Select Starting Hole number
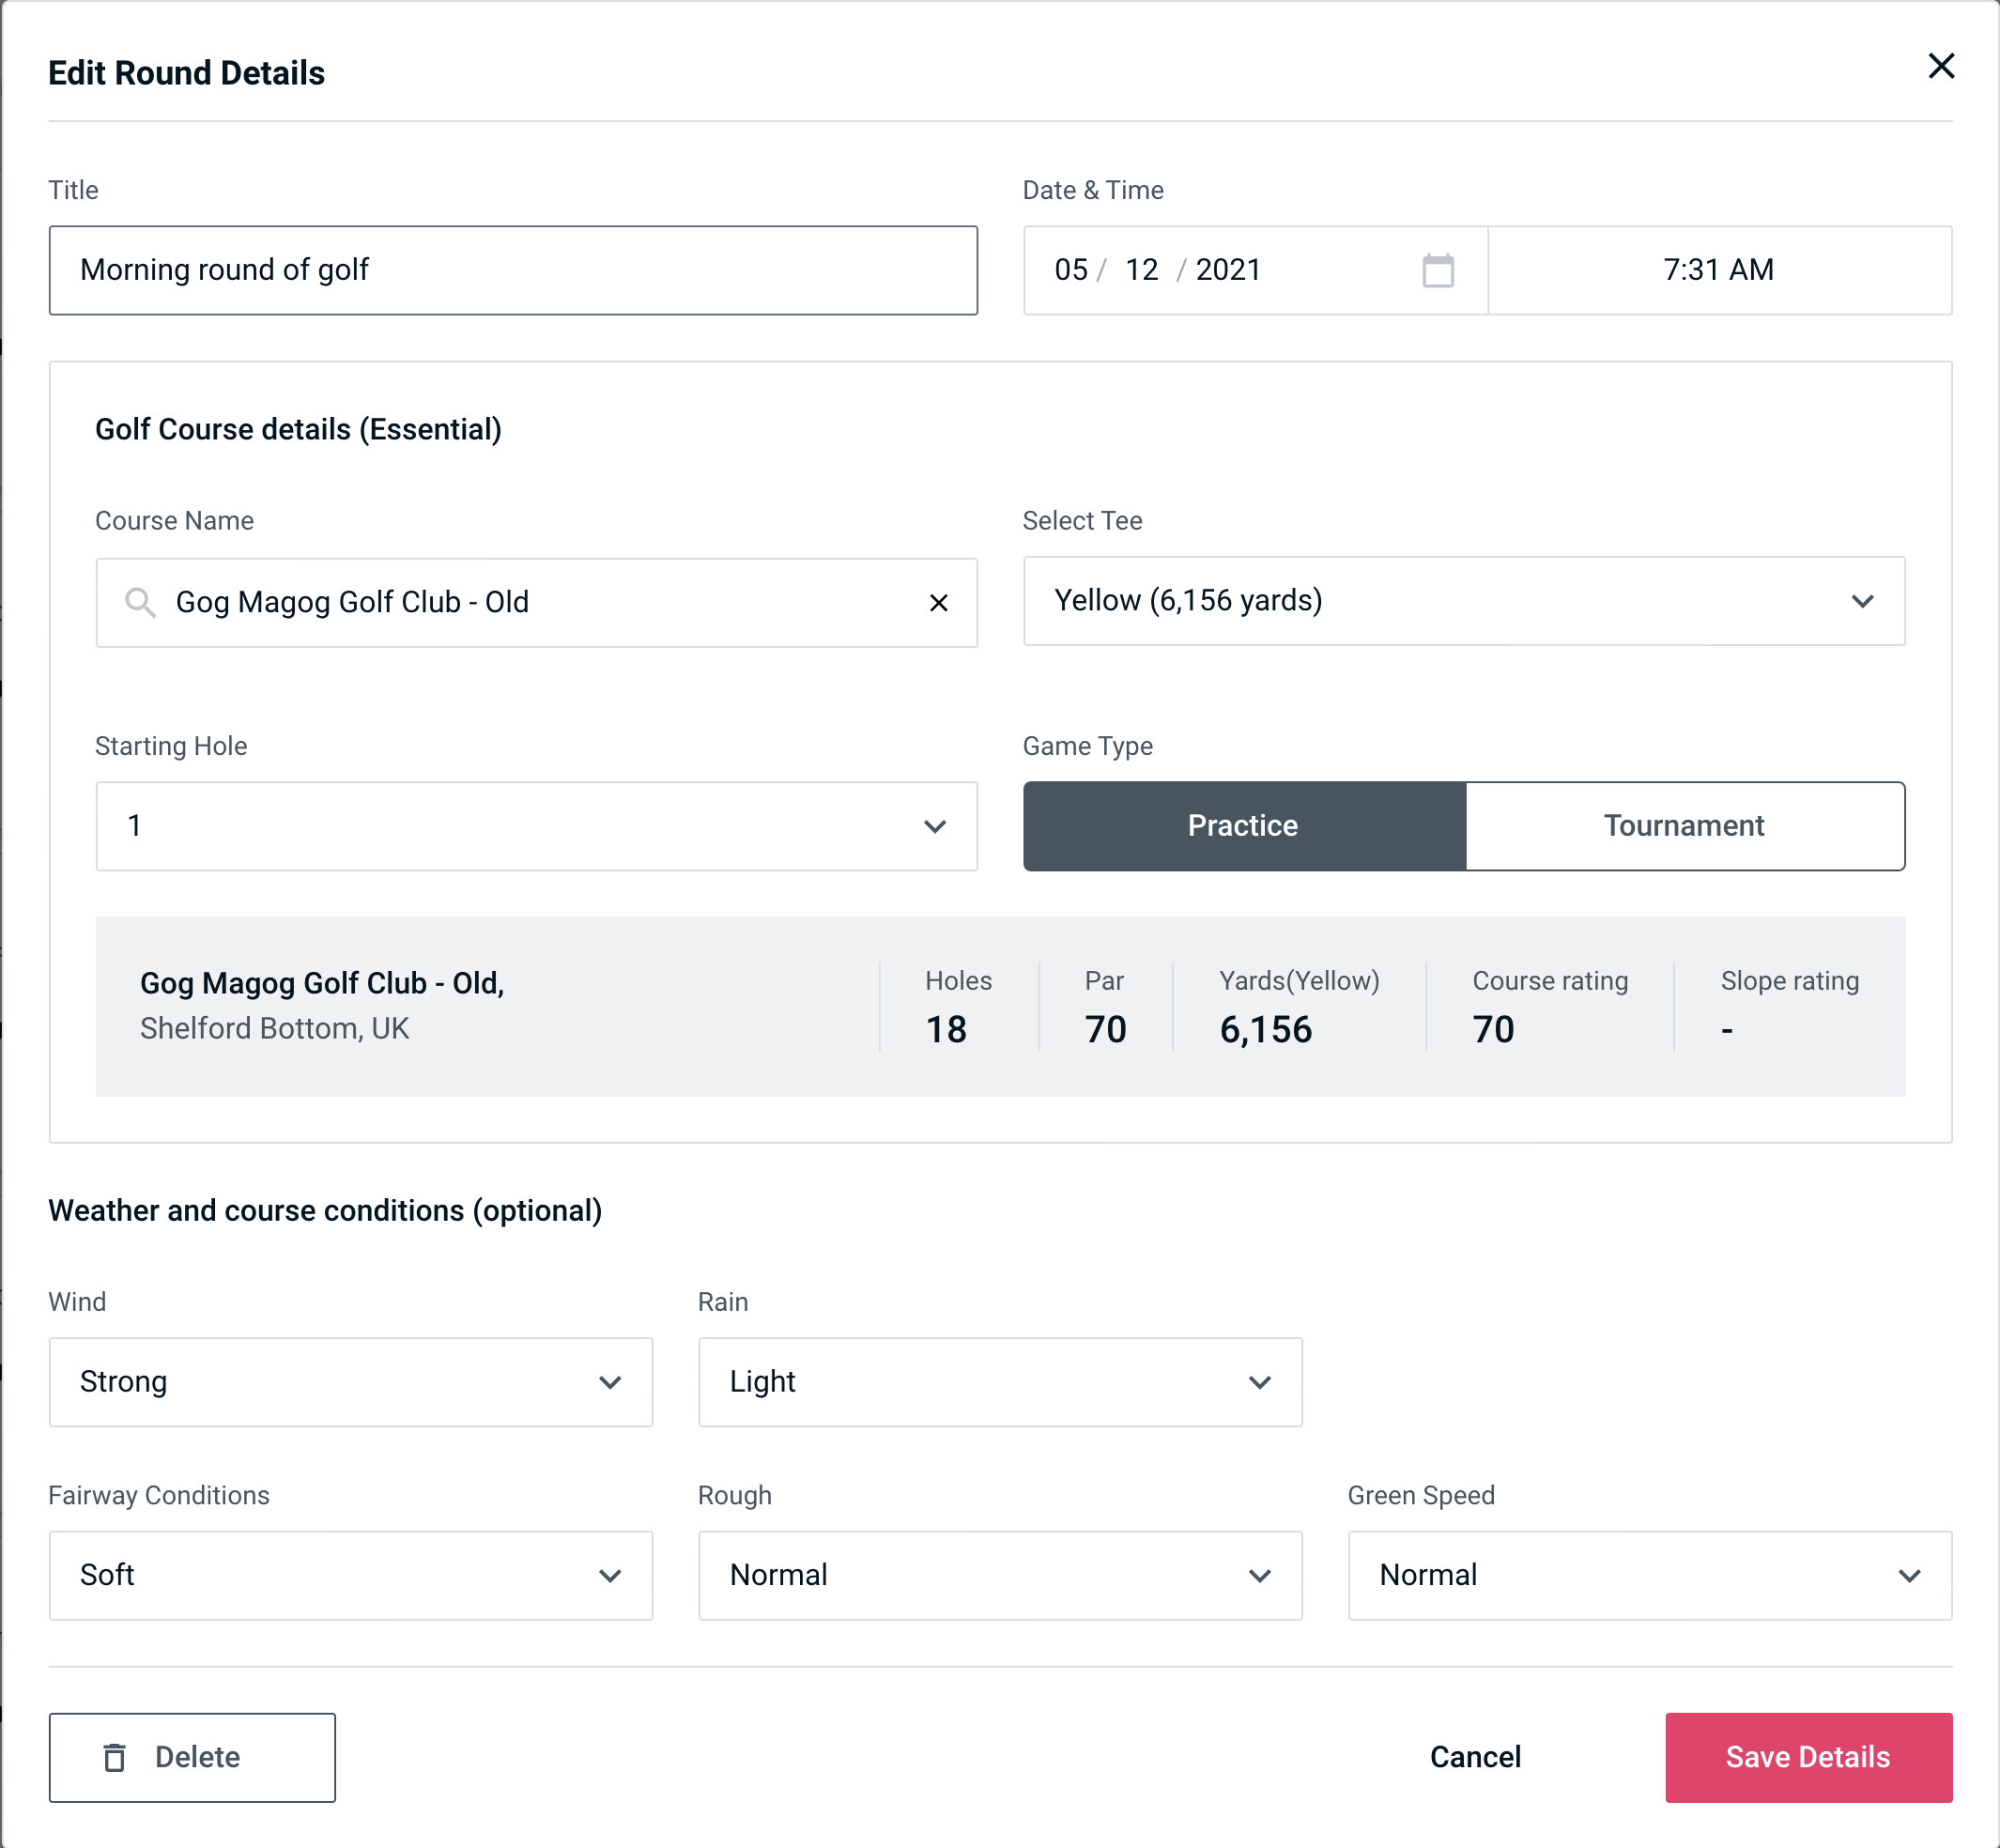2000x1848 pixels. [x=535, y=827]
